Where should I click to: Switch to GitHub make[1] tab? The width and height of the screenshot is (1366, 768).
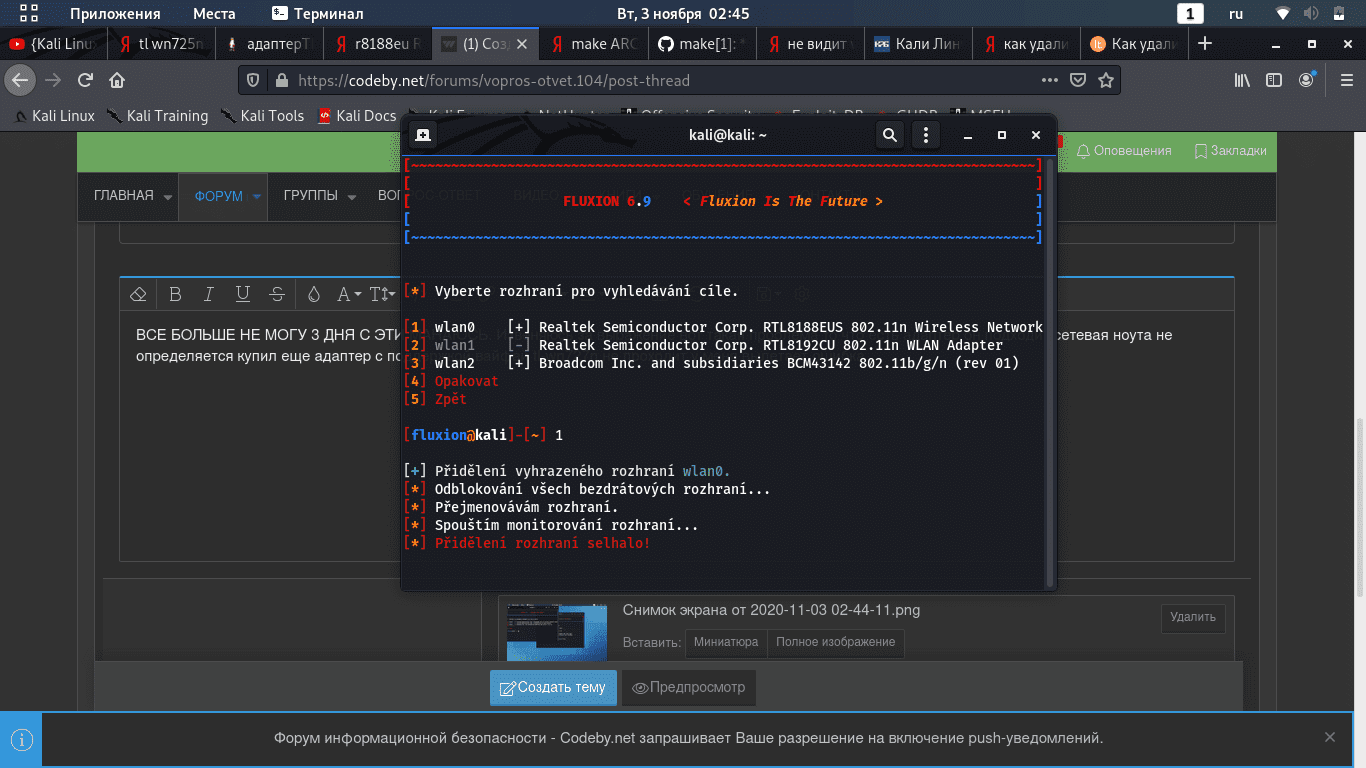pos(701,44)
